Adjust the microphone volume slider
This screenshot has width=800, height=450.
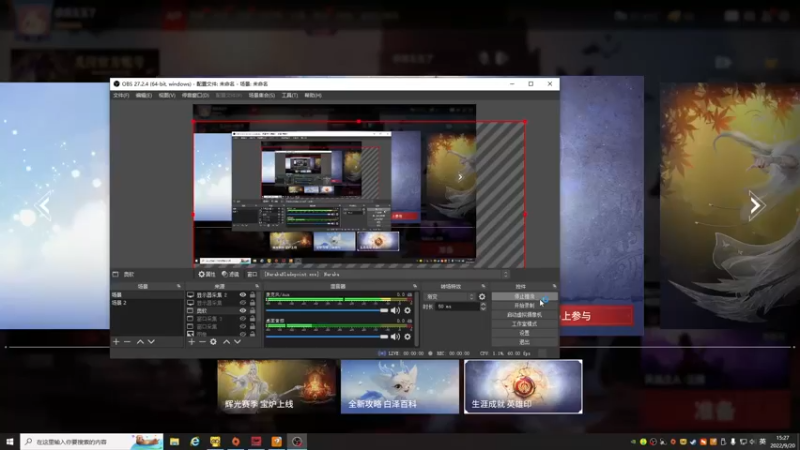pyautogui.click(x=327, y=310)
